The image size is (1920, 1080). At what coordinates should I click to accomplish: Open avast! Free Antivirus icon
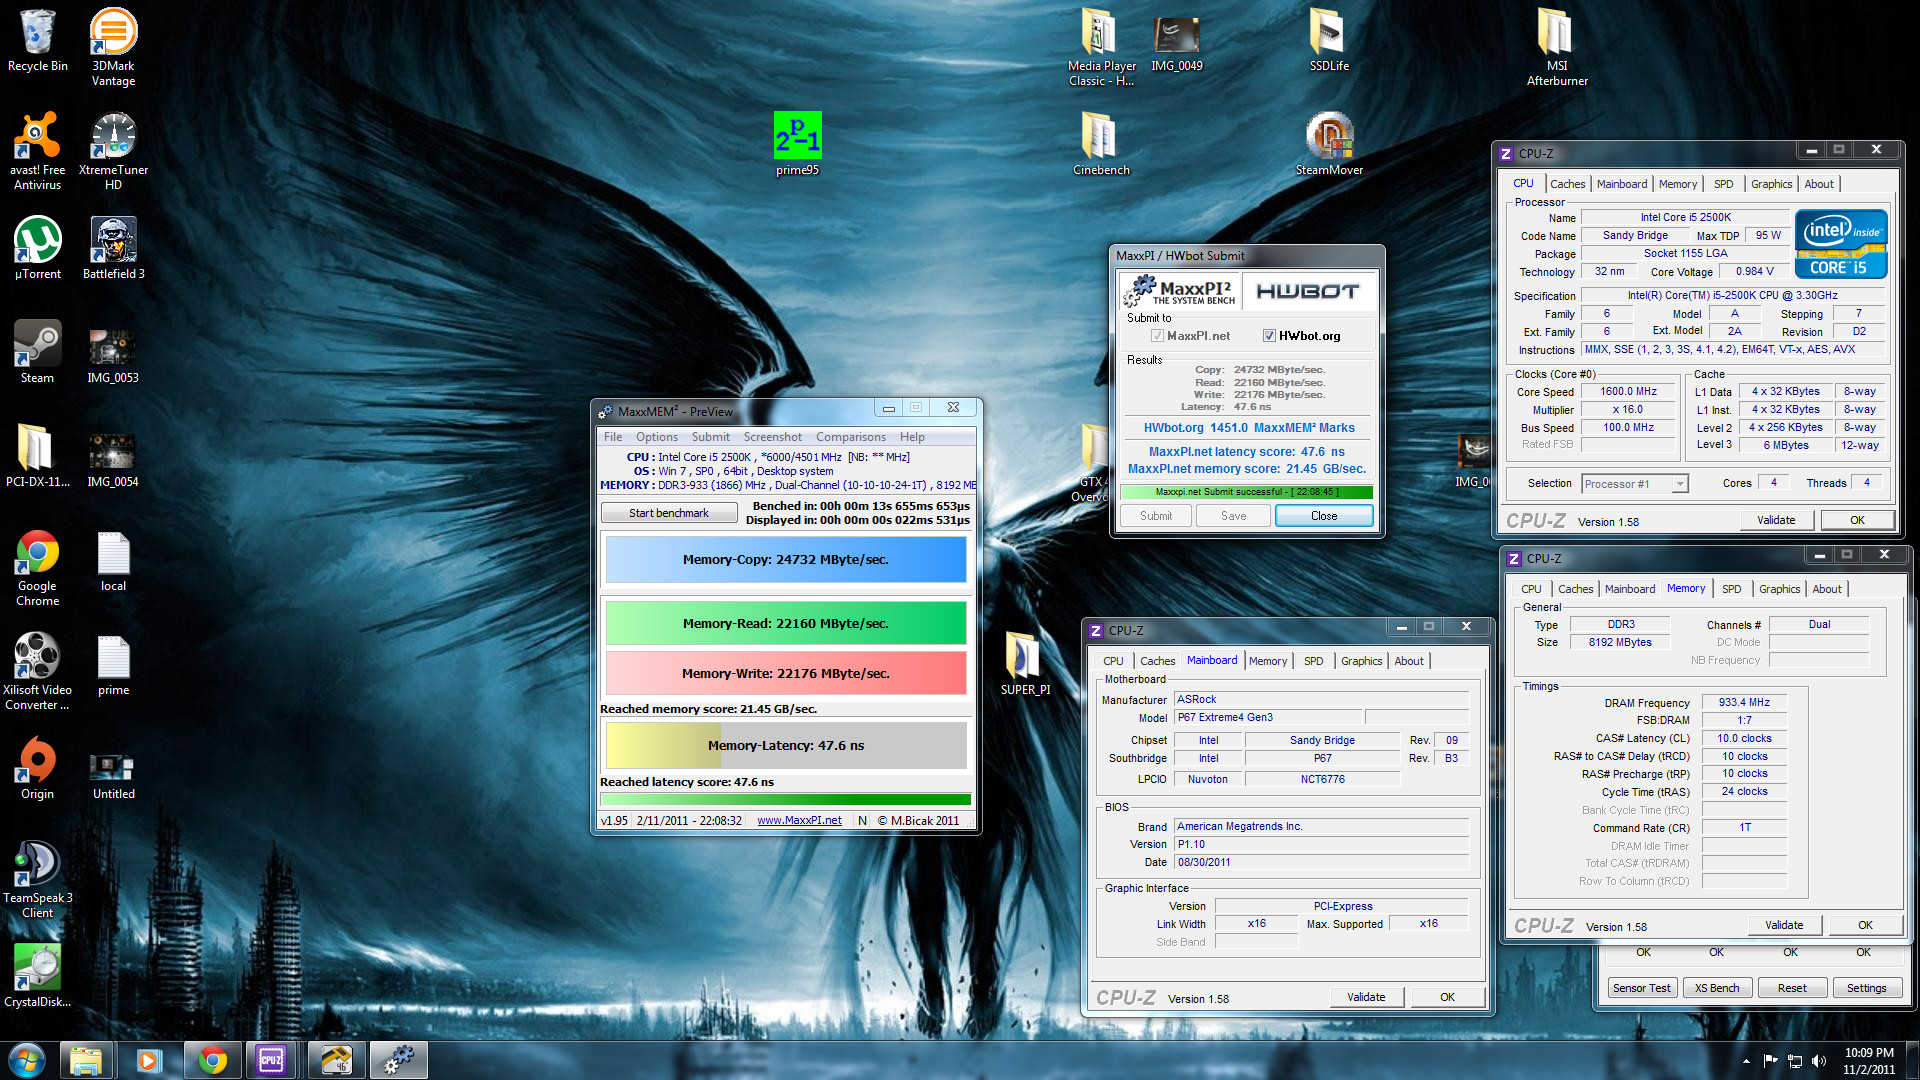37,150
